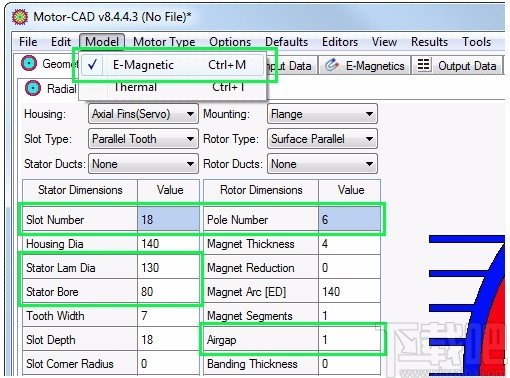Screen dimensions: 510x378
Task: Expand the Housing dropdown Axial Fins(Servo)
Action: (143, 114)
